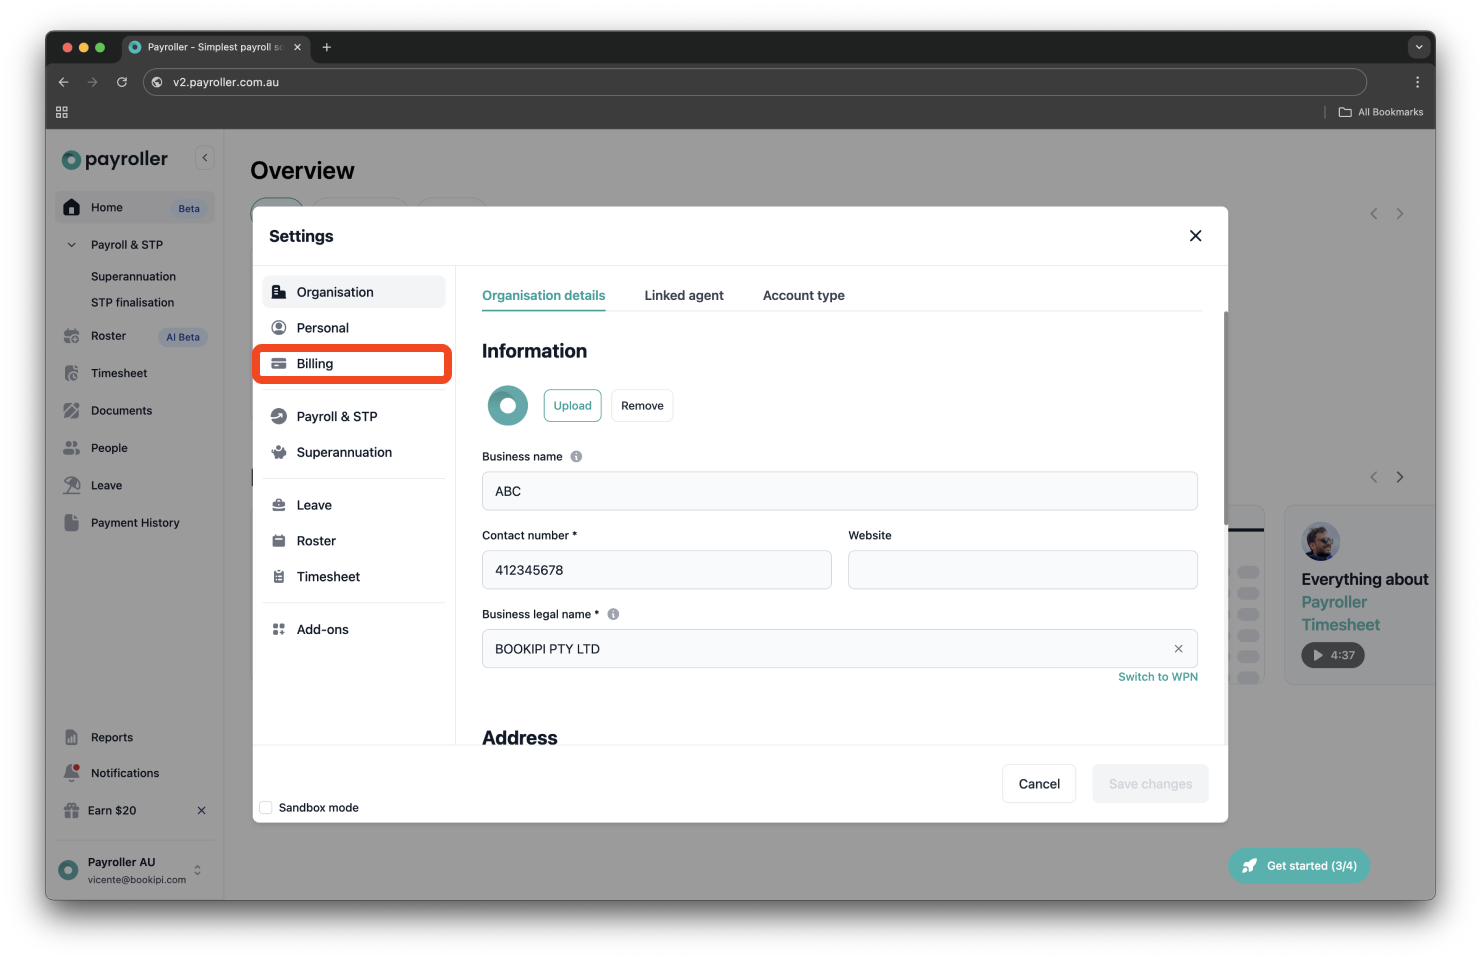1482x960 pixels.
Task: Dismiss the Earn $20 promotion
Action: (201, 810)
